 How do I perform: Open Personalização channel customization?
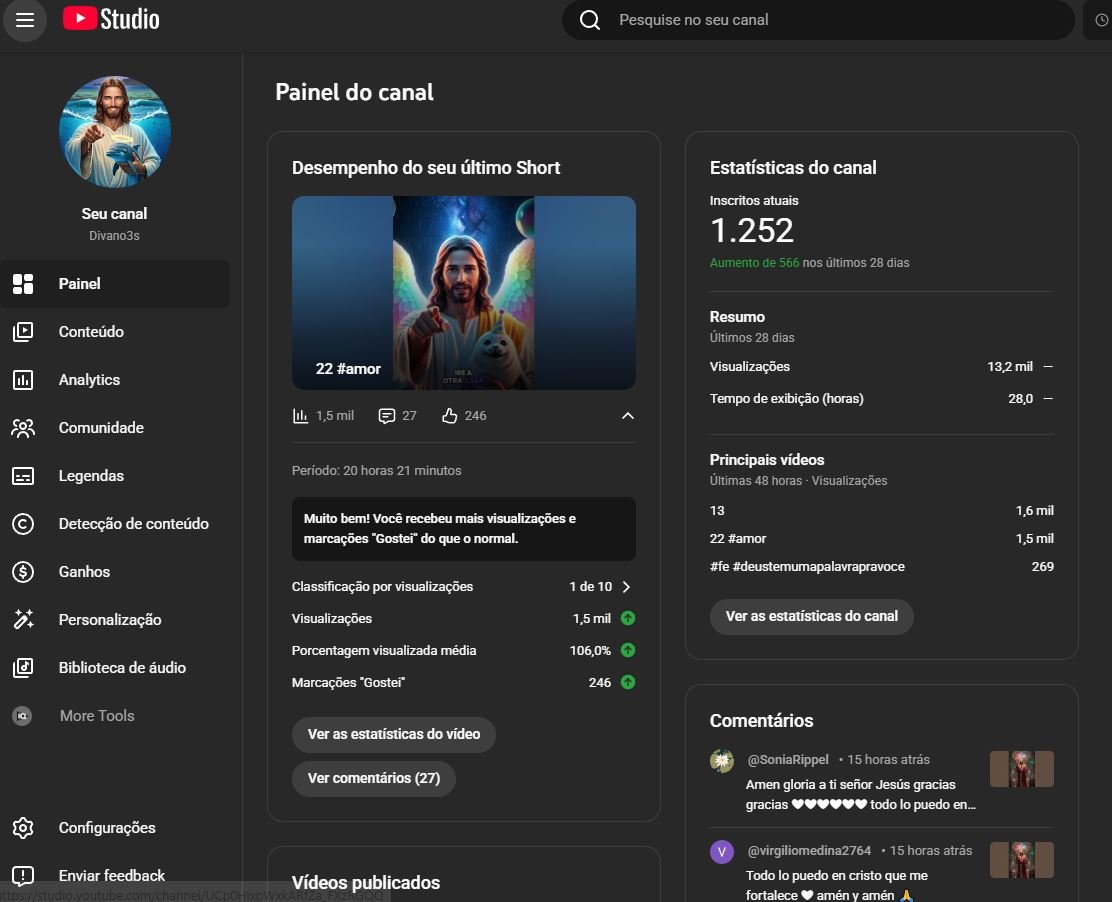[110, 620]
